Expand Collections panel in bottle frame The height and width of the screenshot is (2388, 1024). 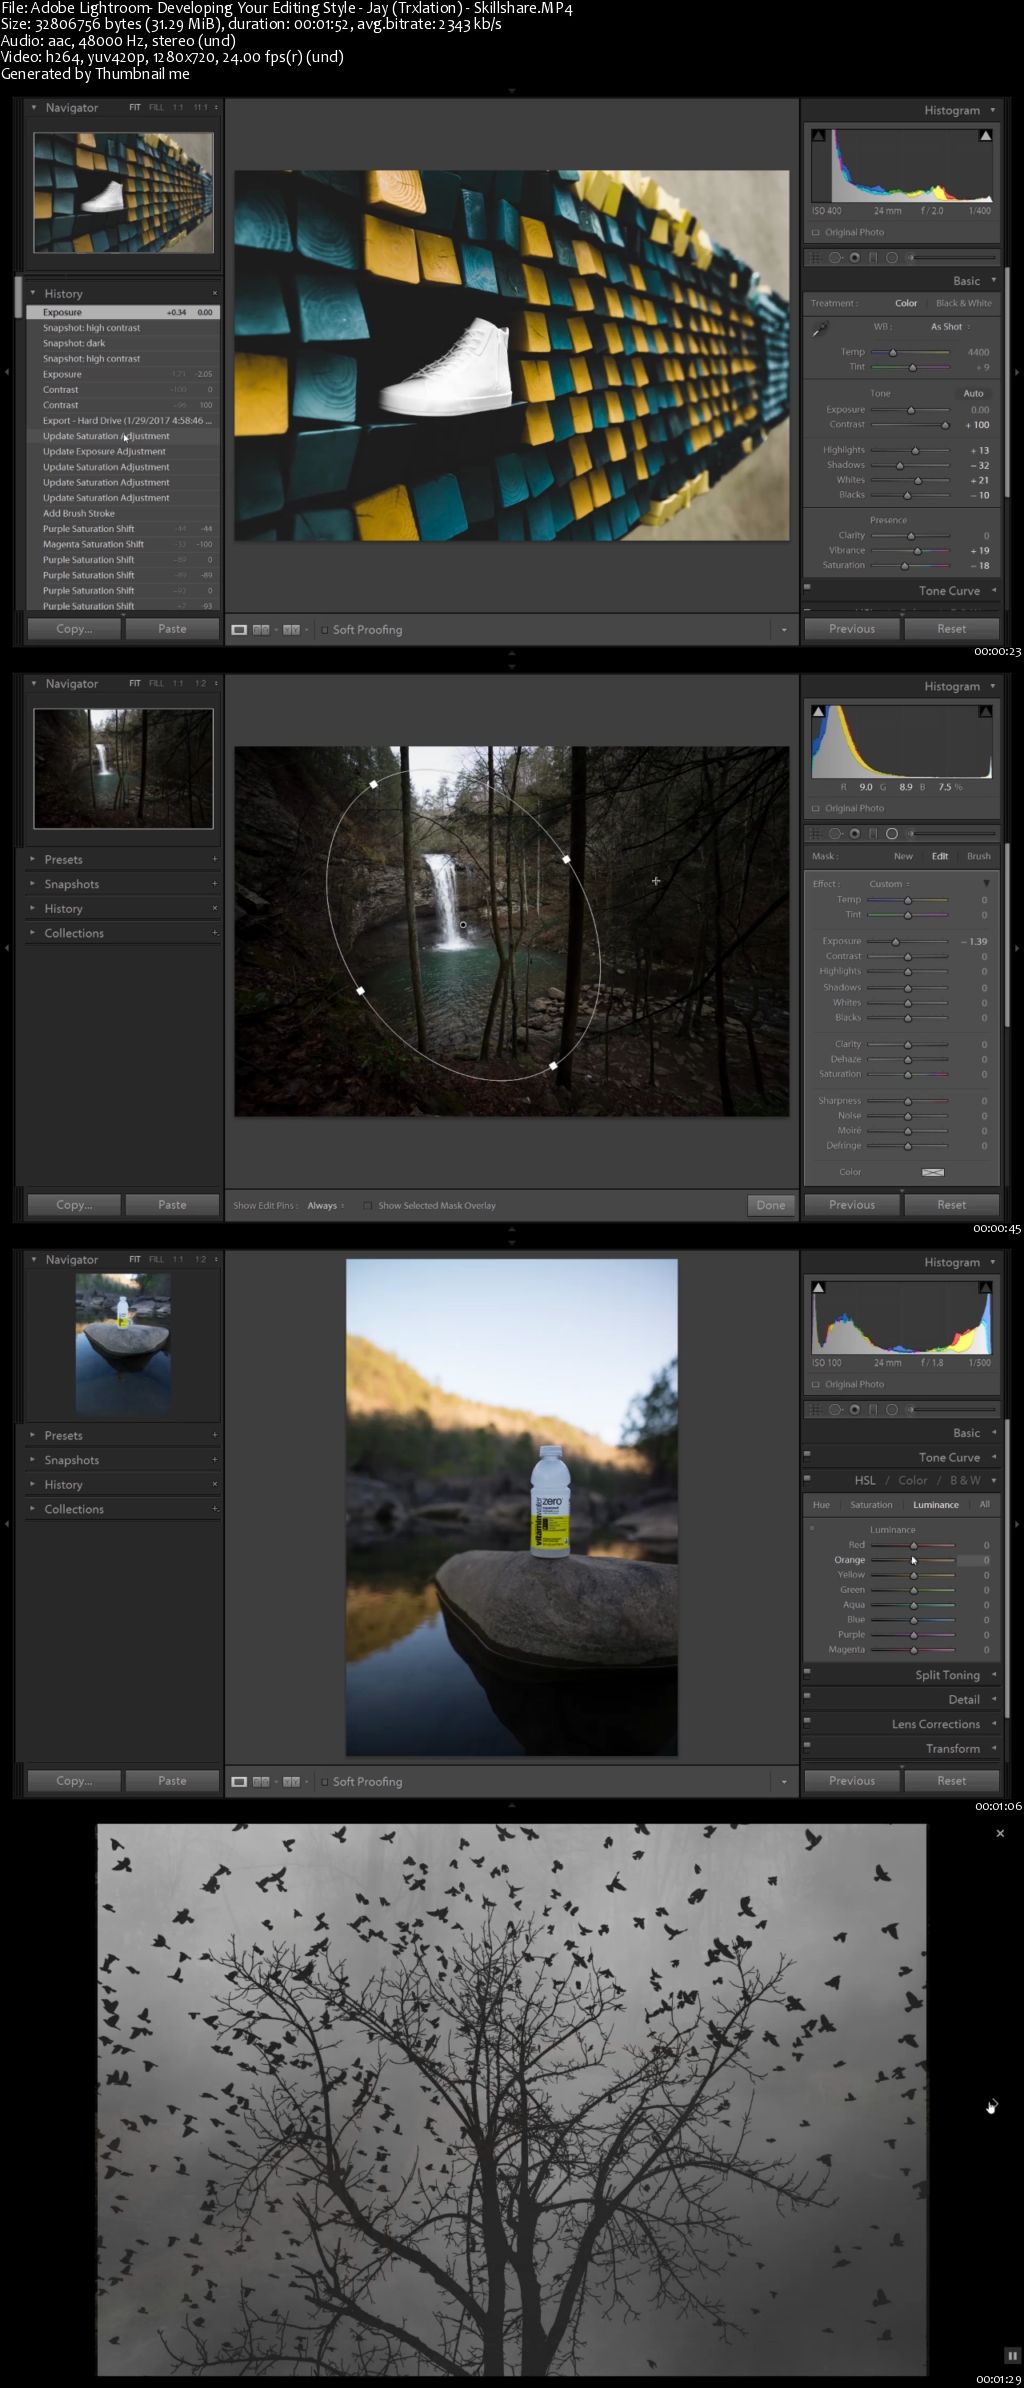pos(33,1509)
